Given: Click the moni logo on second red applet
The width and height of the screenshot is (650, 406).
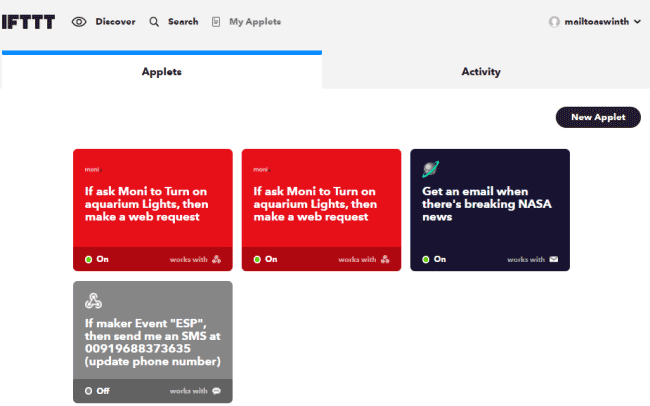Looking at the screenshot, I should 262,169.
